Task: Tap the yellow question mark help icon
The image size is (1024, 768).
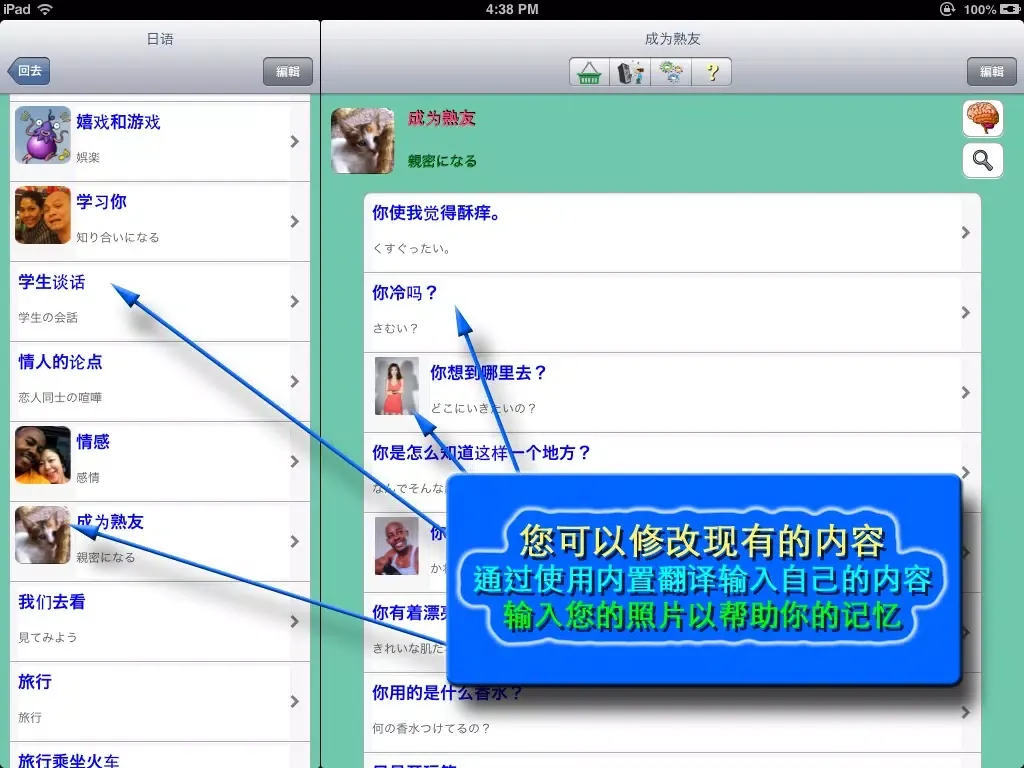Action: [712, 72]
